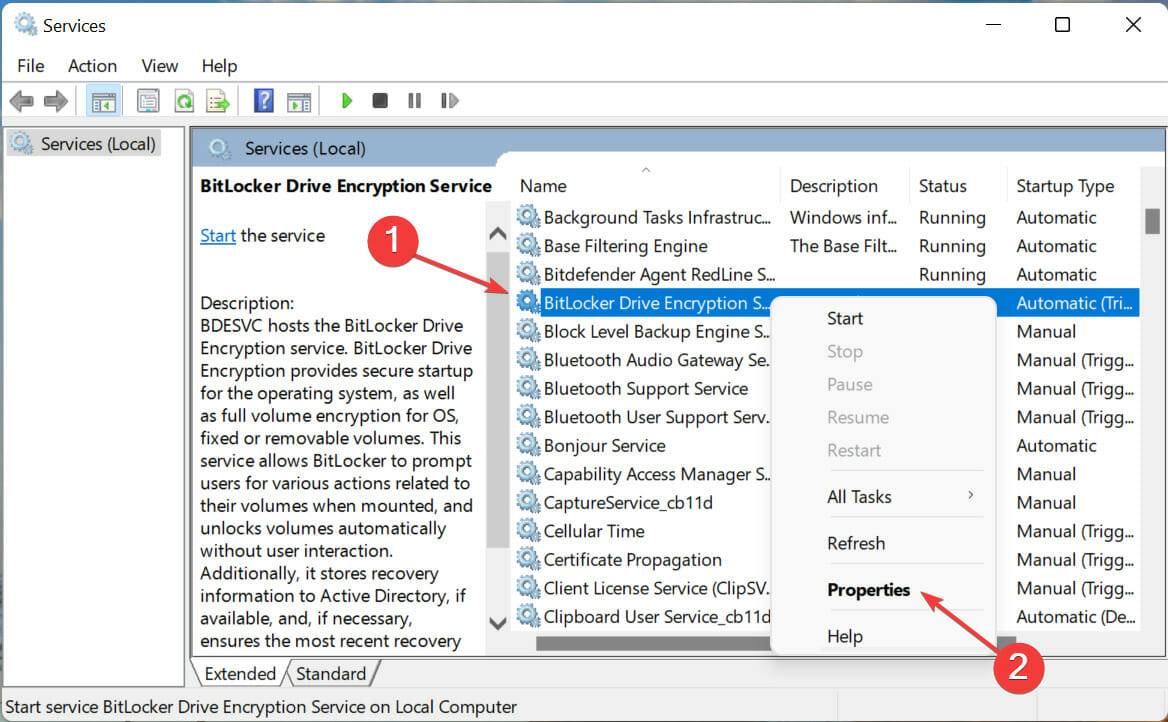The width and height of the screenshot is (1168, 722).
Task: Click the Start link to start BitLocker service
Action: pyautogui.click(x=218, y=235)
